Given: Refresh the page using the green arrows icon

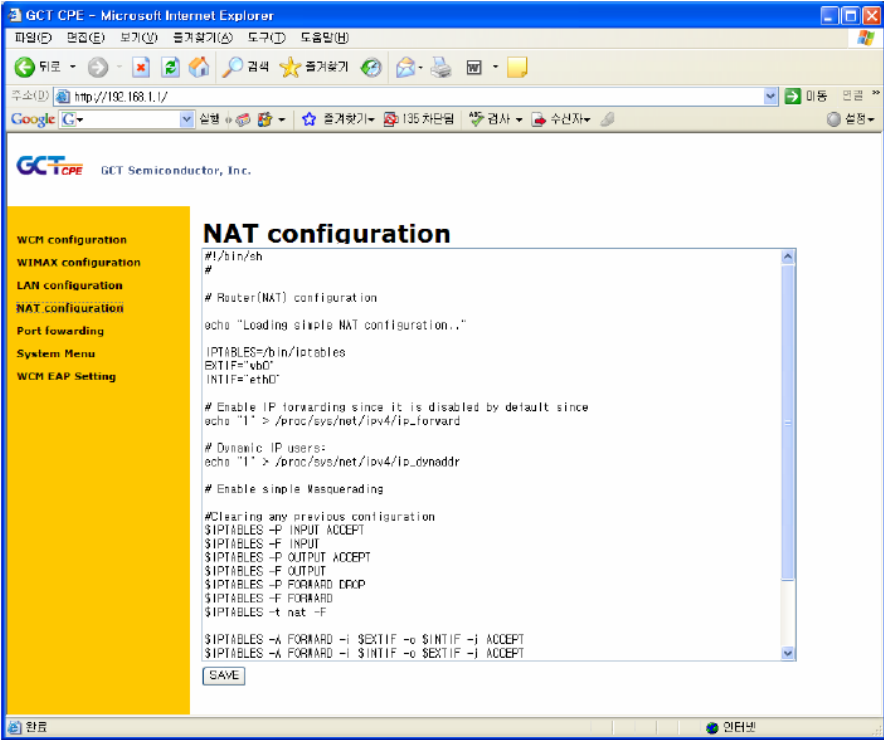Looking at the screenshot, I should point(170,67).
